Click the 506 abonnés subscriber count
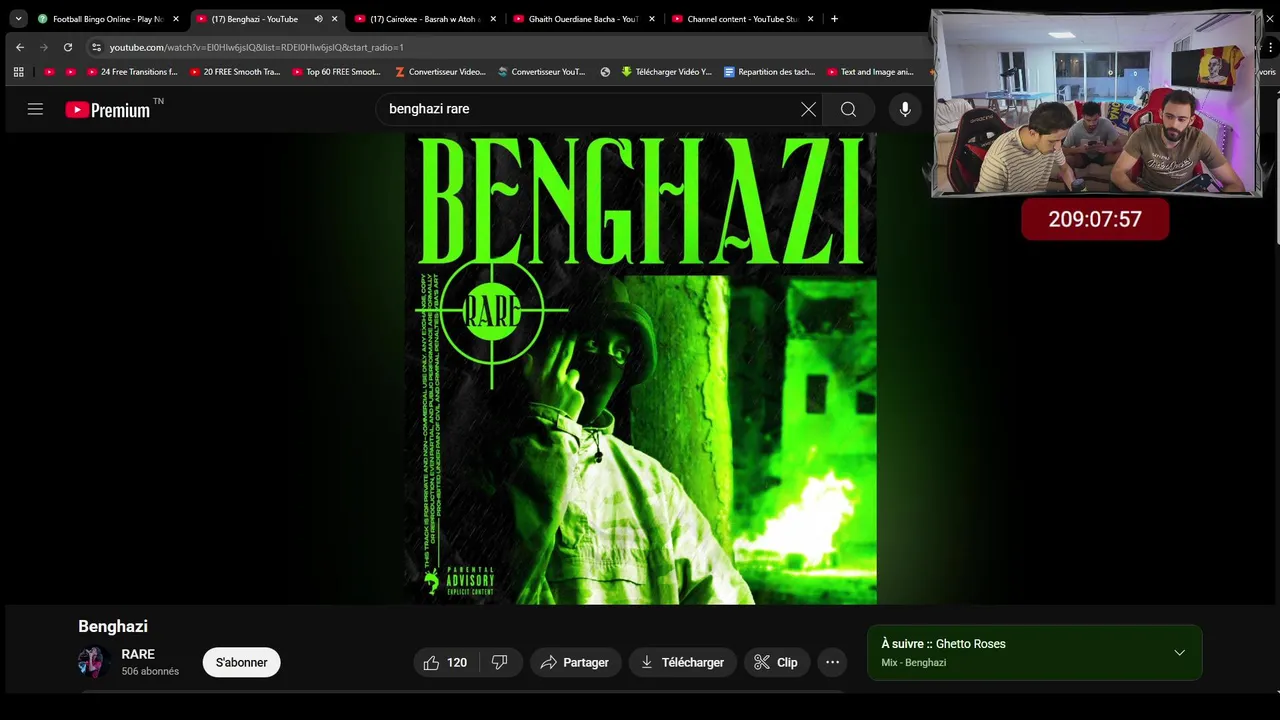The width and height of the screenshot is (1280, 720). [150, 671]
